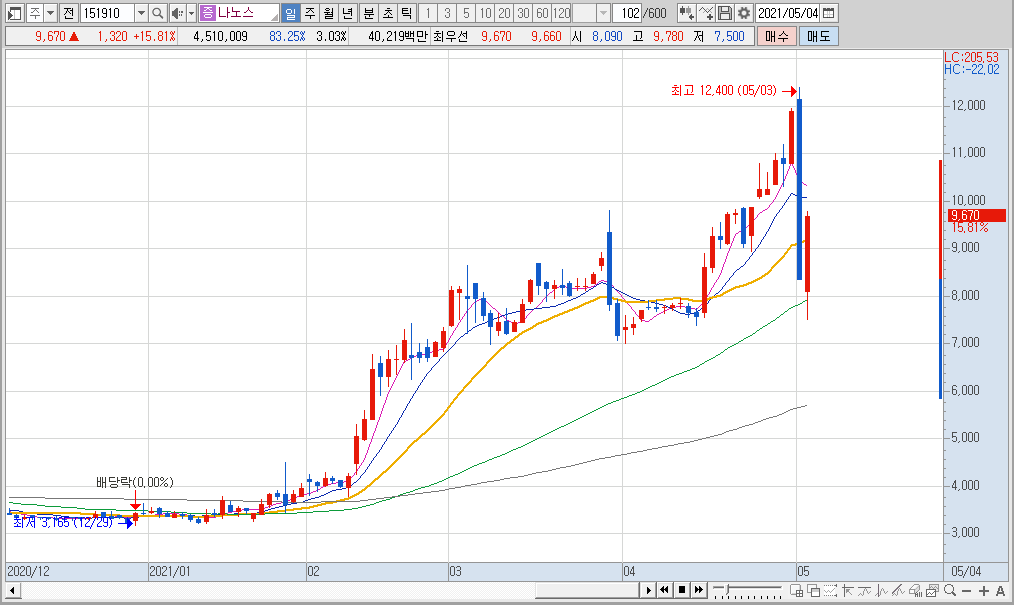Open the 주 market type dropdown arrow

pyautogui.click(x=50, y=13)
